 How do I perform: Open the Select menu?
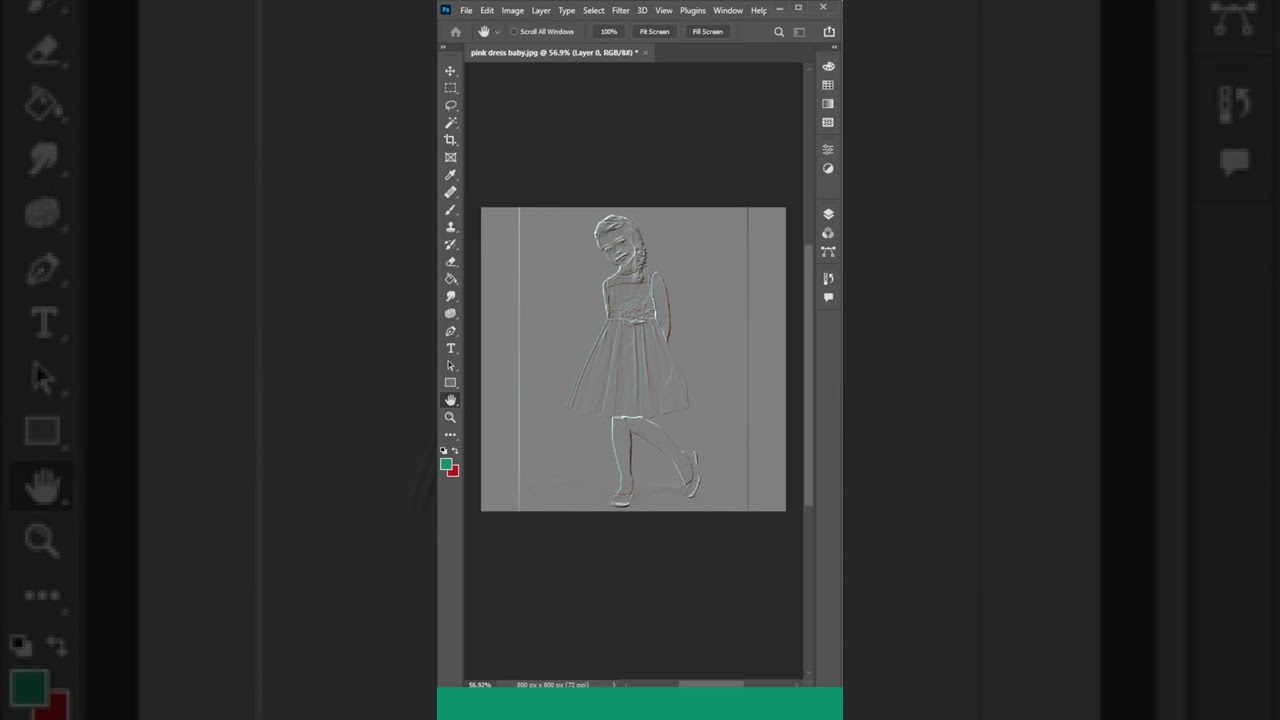point(594,11)
